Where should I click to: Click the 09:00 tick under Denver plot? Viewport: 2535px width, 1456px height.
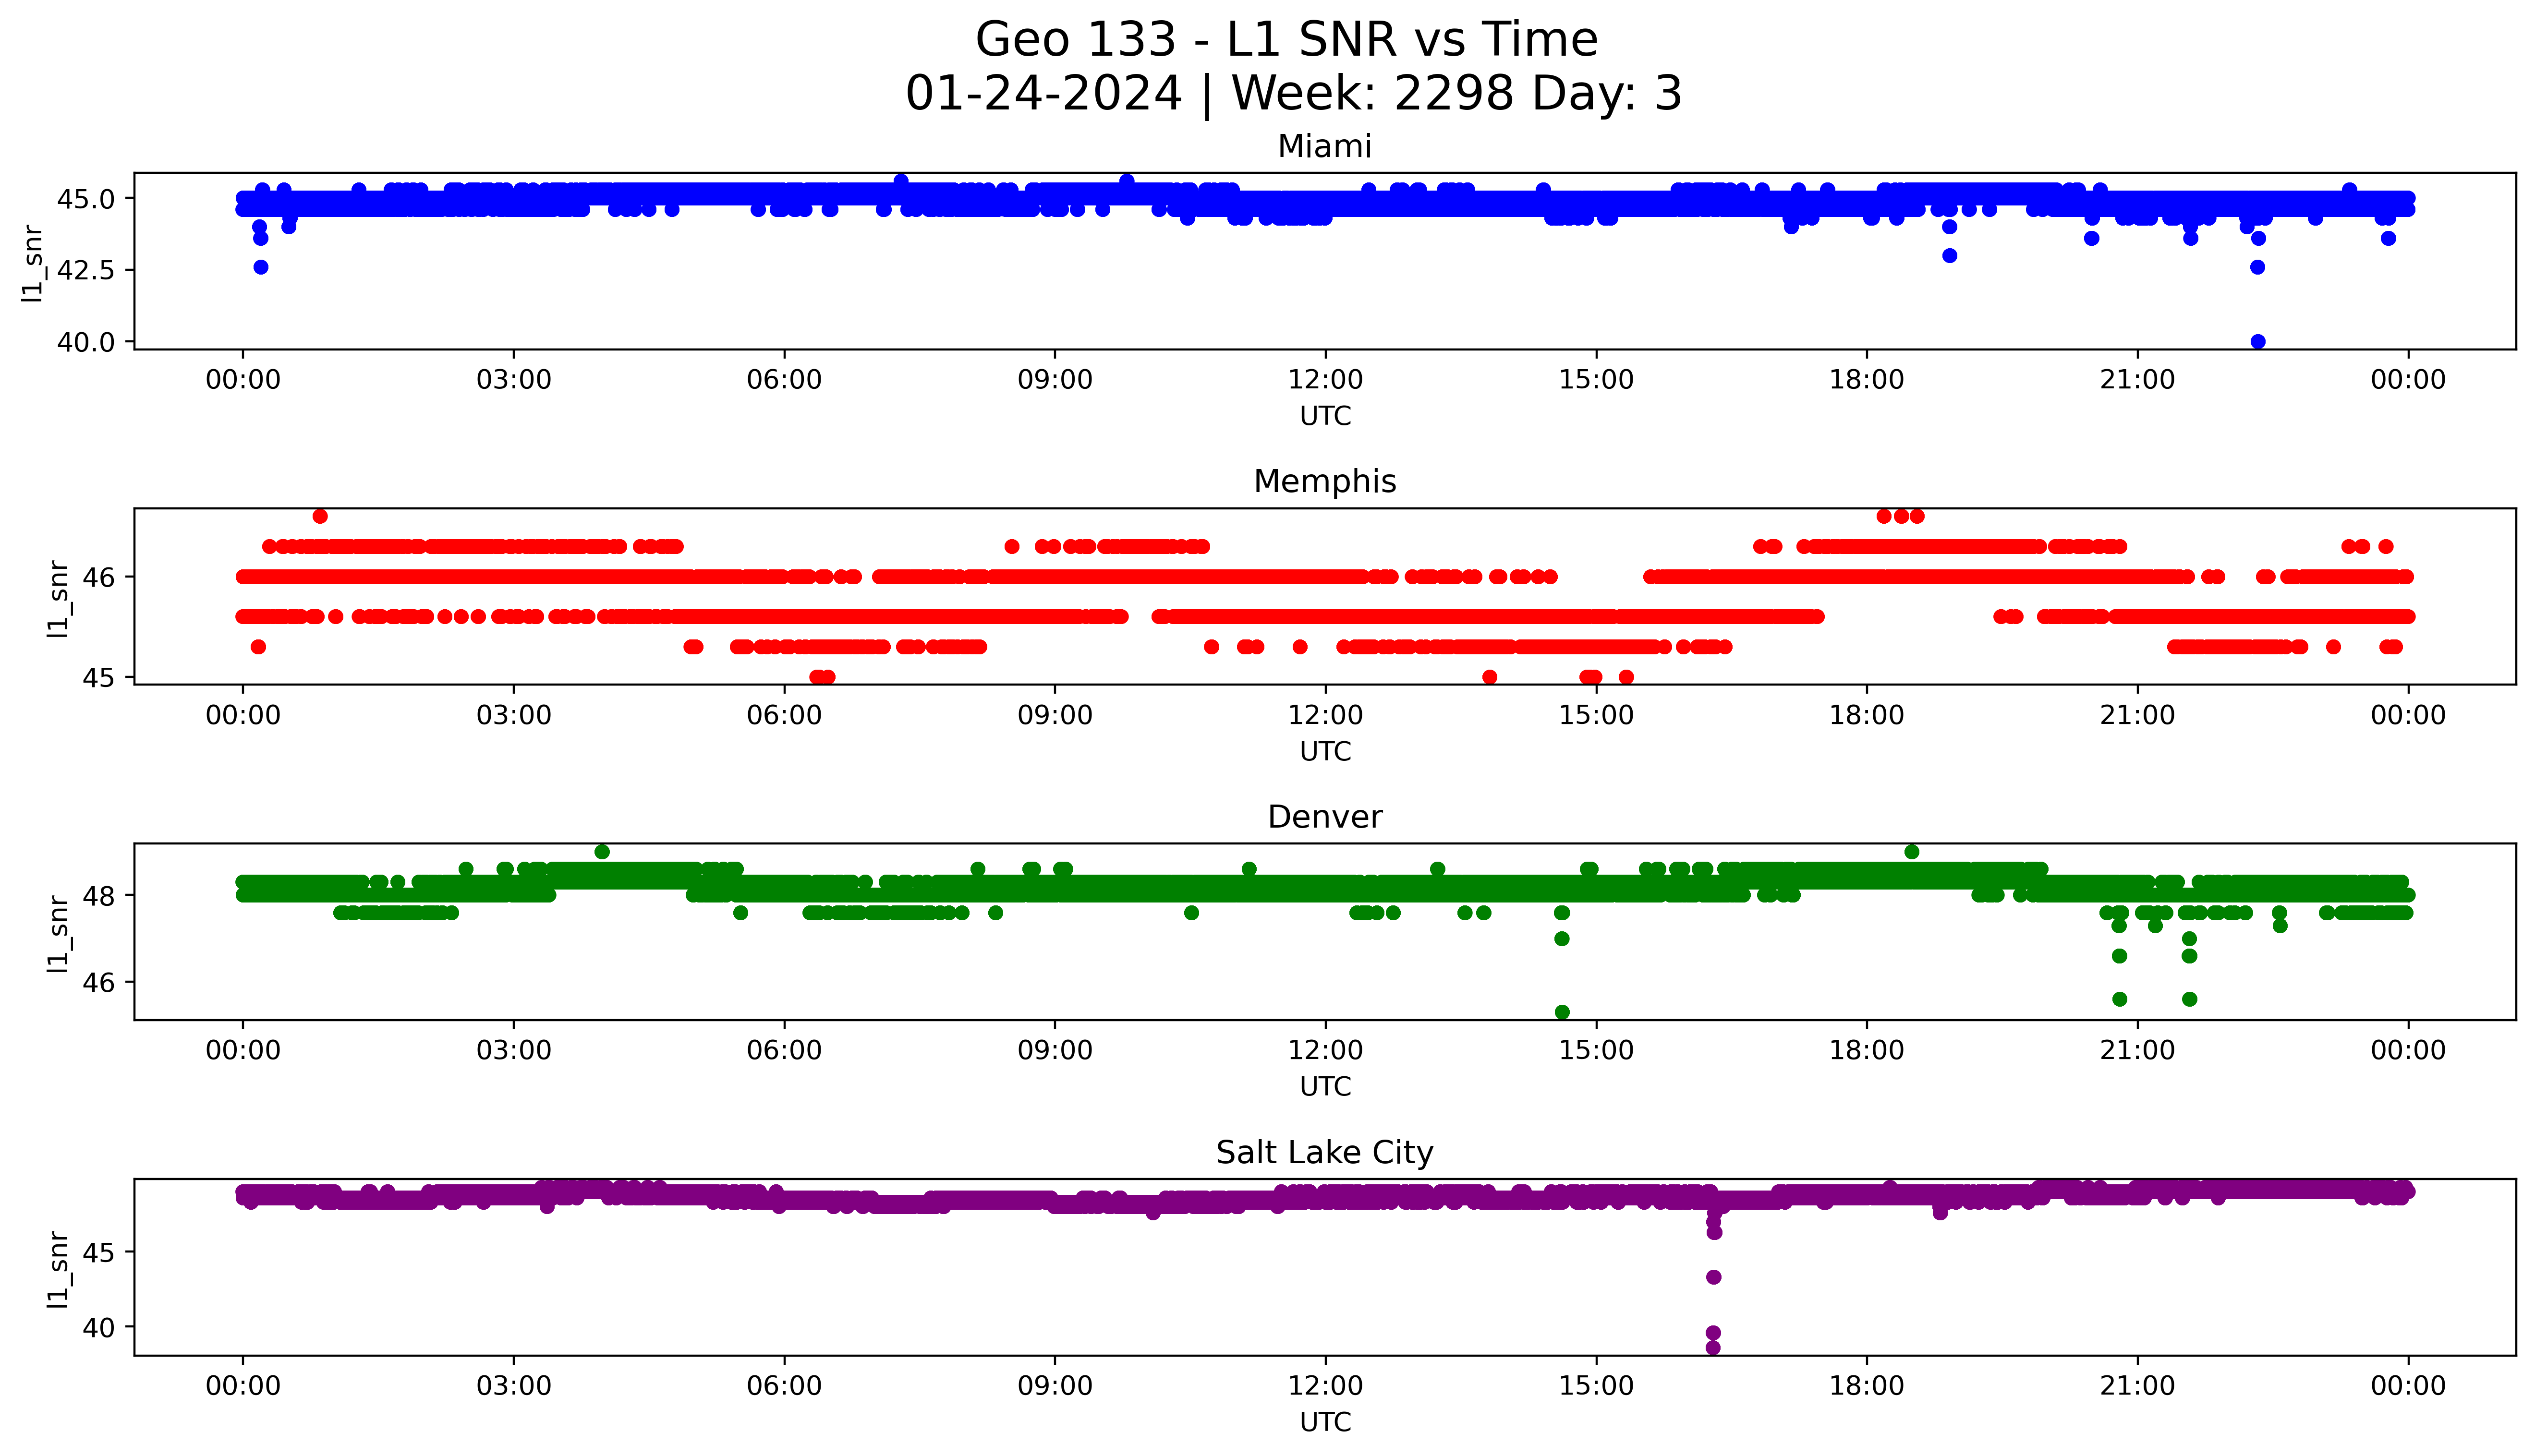1055,1050
